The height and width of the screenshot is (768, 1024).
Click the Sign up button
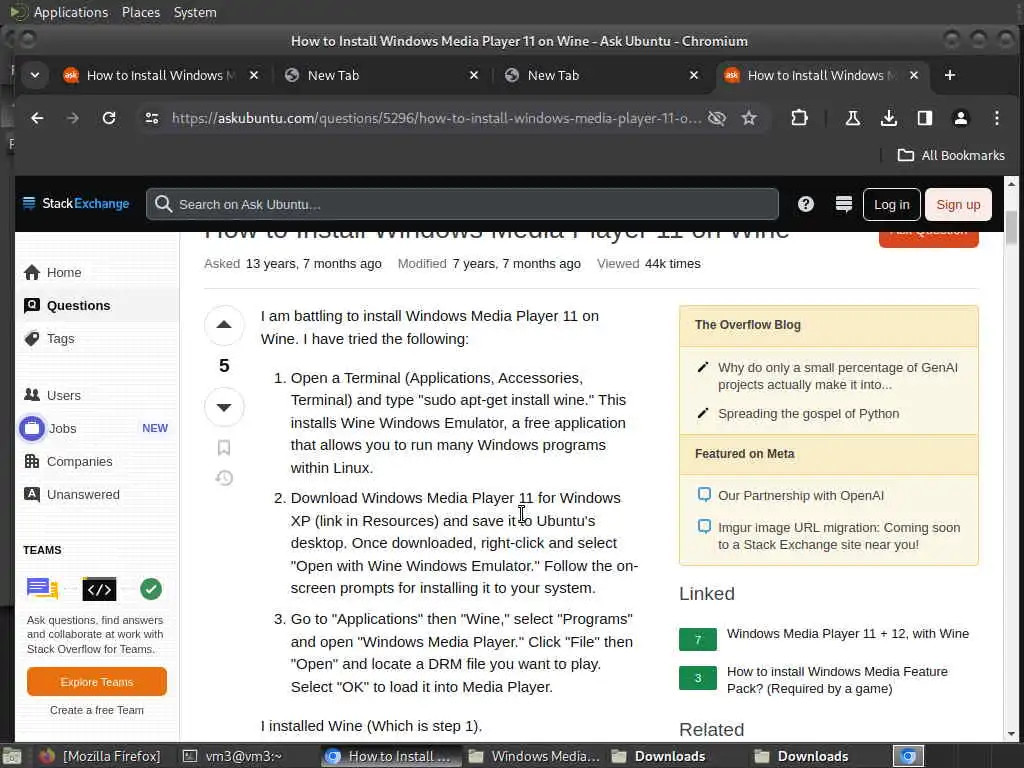[x=958, y=204]
